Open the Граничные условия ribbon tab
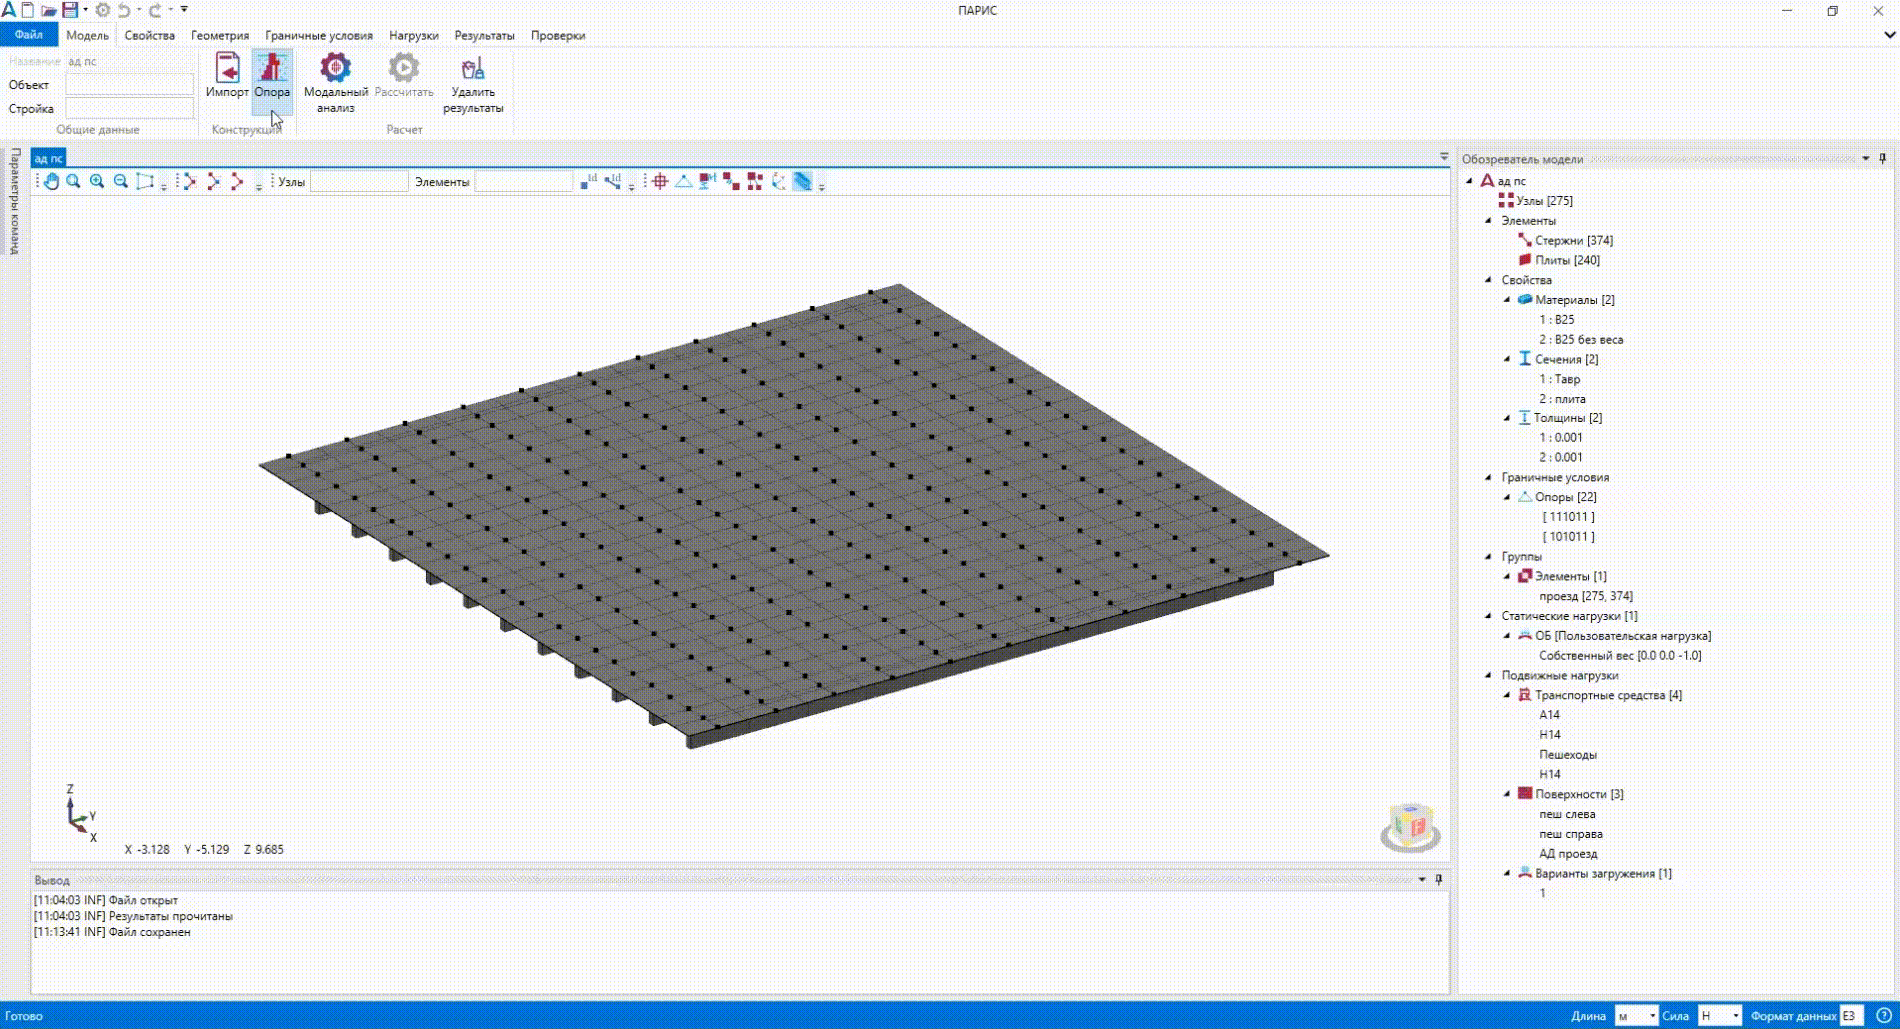 (319, 35)
